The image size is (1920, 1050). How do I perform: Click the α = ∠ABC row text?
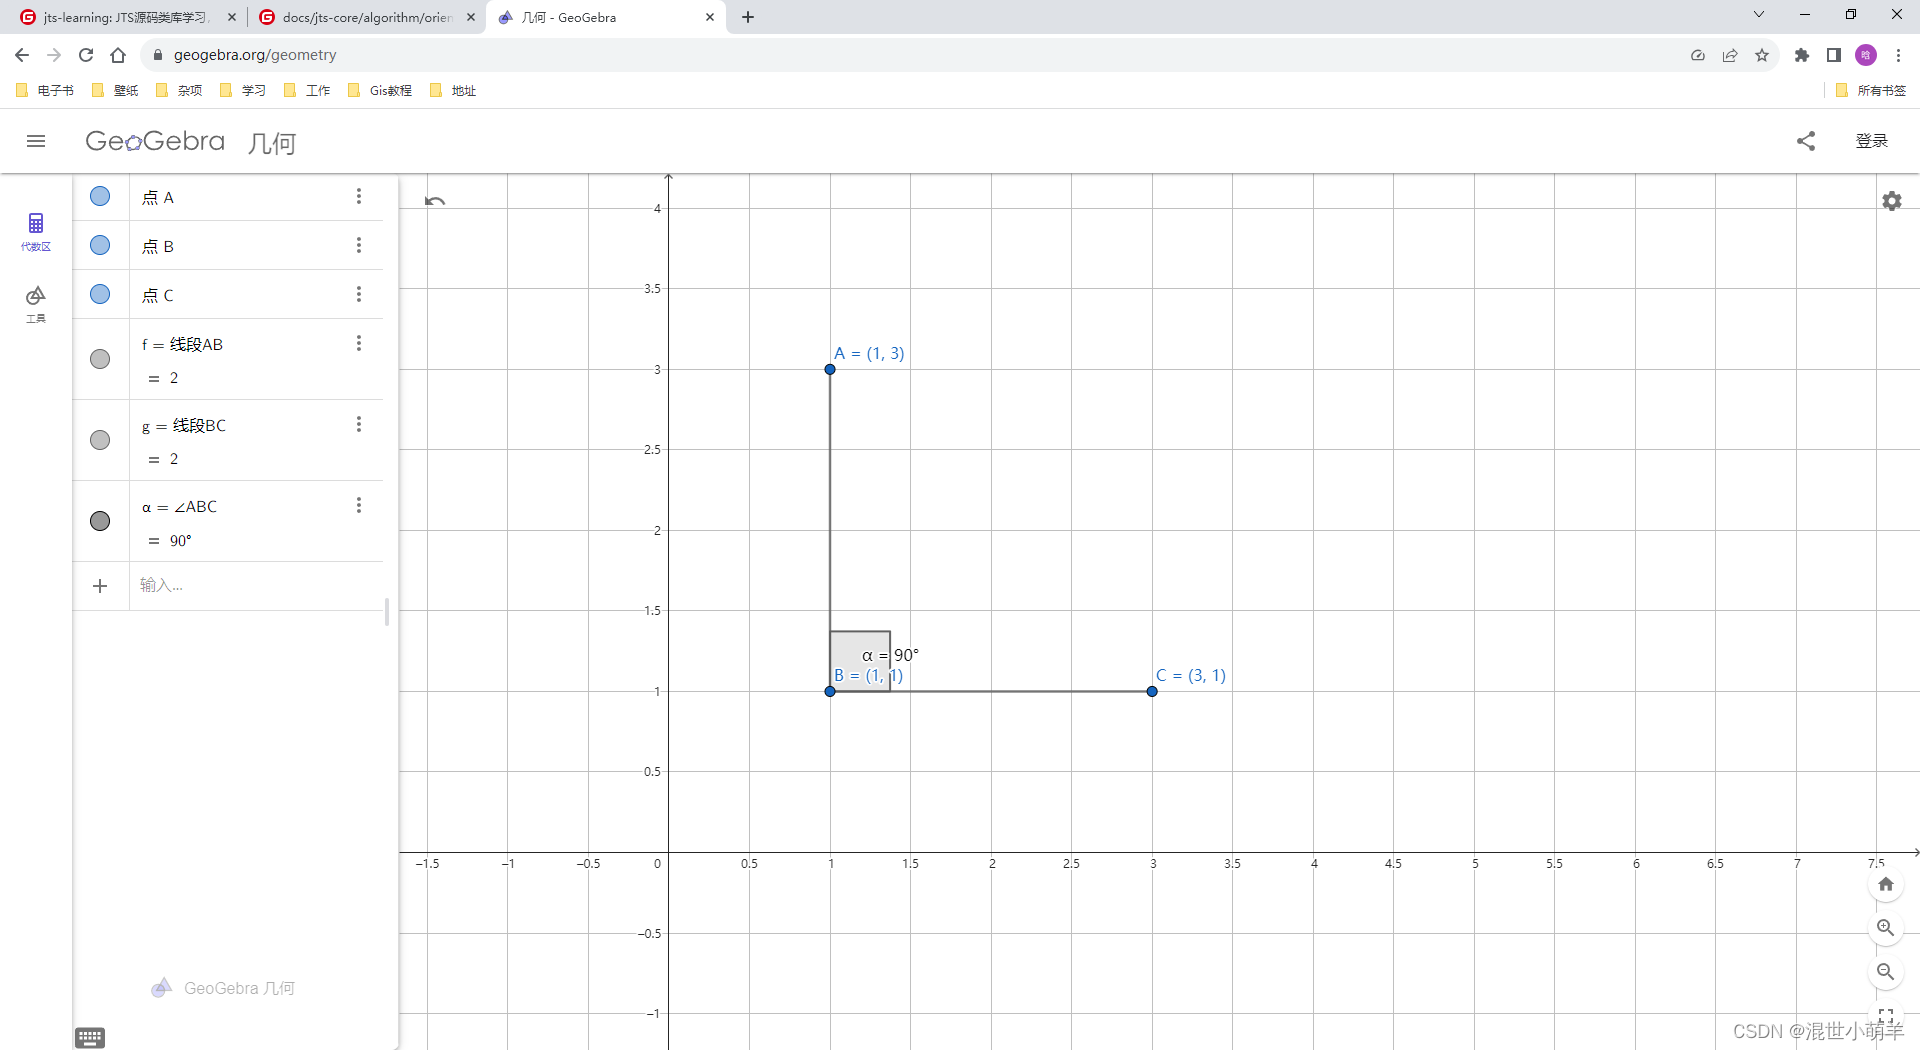coord(179,506)
